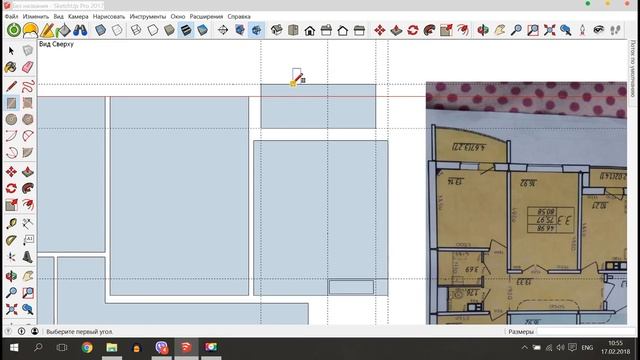Image resolution: width=640 pixels, height=360 pixels.
Task: Select the Rectangle drawing tool
Action: coord(11,103)
